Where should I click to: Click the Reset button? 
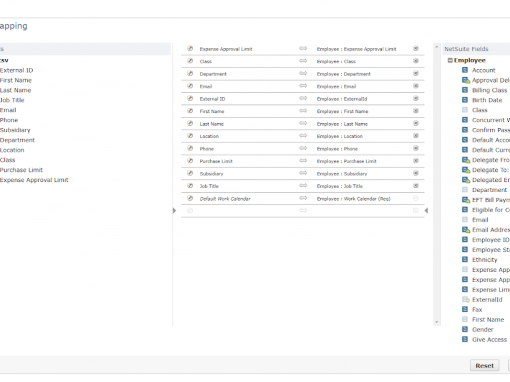pyautogui.click(x=484, y=365)
